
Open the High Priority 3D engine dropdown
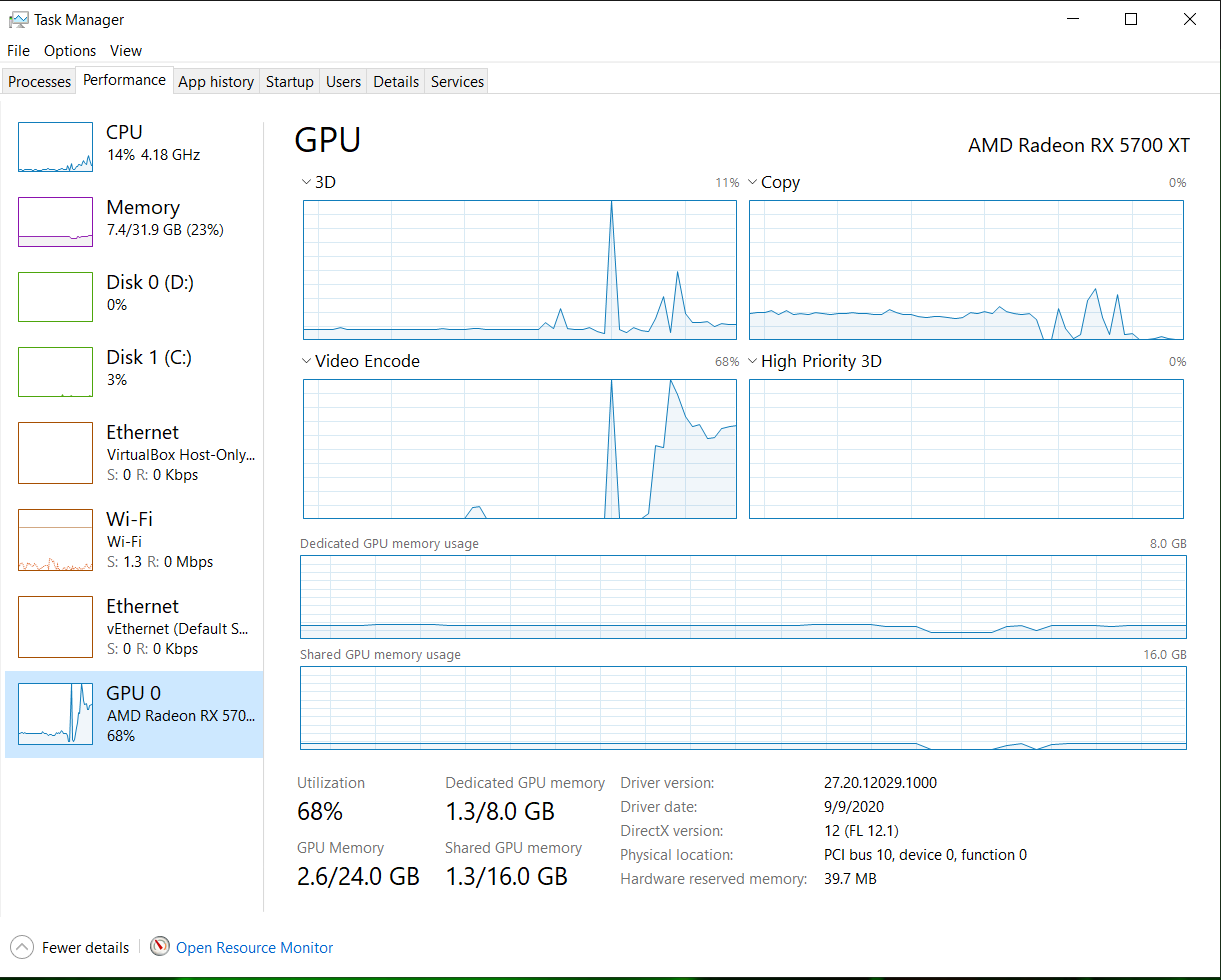(752, 361)
